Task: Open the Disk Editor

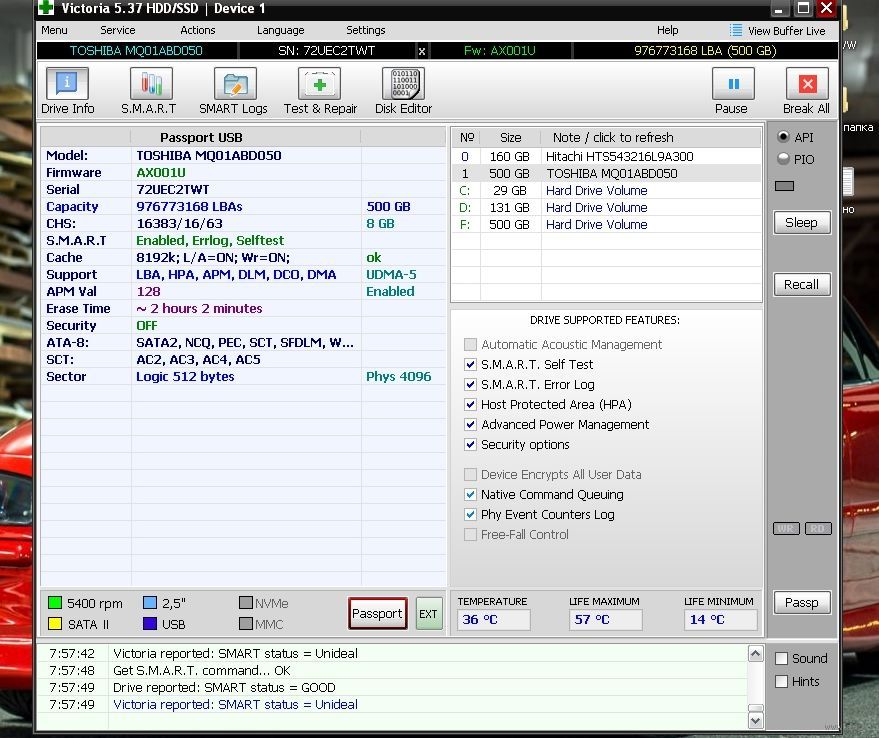Action: pyautogui.click(x=404, y=91)
